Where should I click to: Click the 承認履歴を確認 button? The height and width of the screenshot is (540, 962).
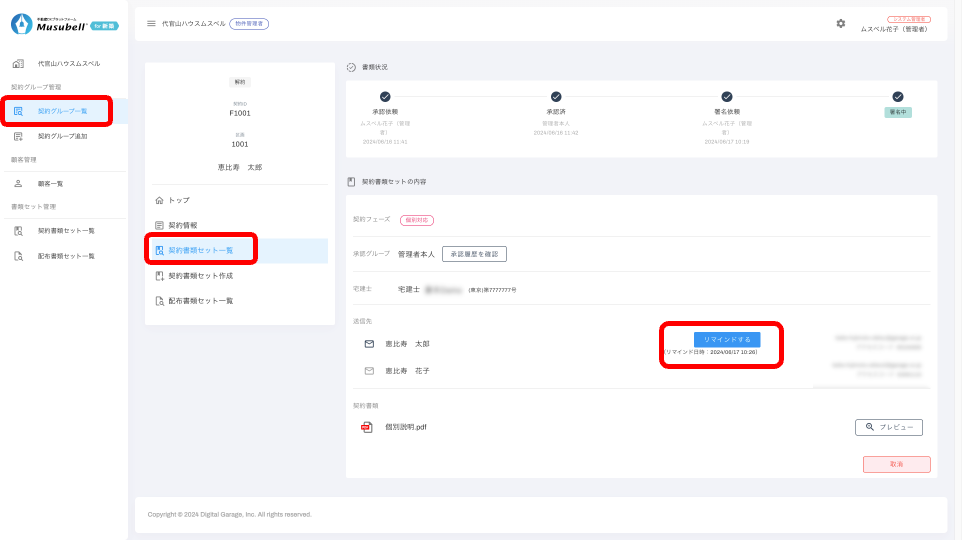pyautogui.click(x=474, y=254)
